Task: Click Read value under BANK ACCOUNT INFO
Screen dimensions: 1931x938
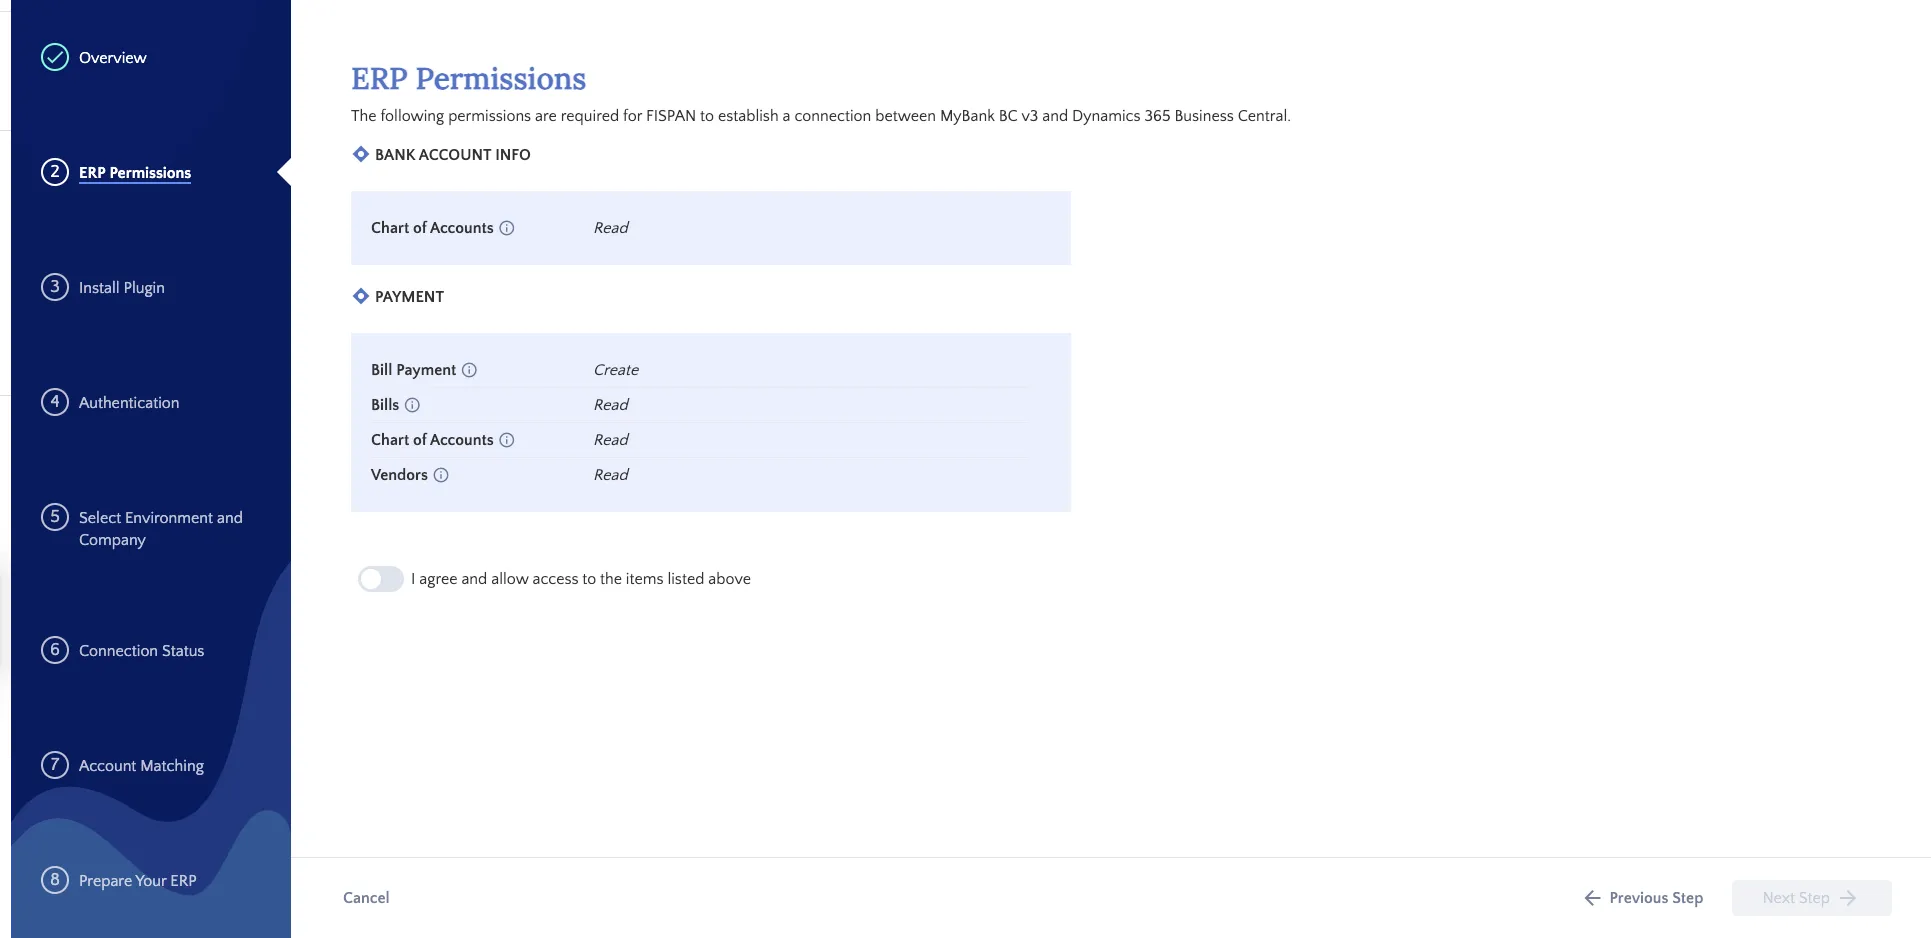Action: 611,228
